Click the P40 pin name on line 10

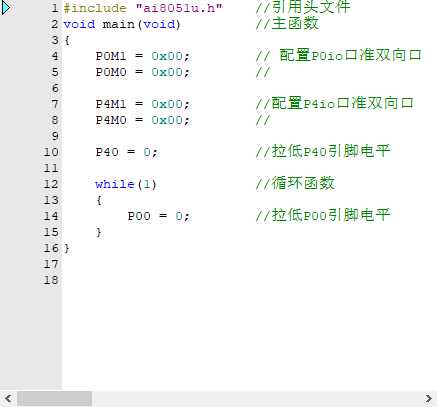pyautogui.click(x=107, y=152)
